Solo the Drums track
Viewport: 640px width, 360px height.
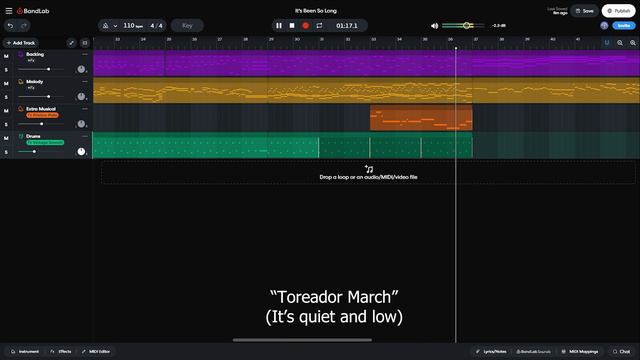pyautogui.click(x=6, y=152)
